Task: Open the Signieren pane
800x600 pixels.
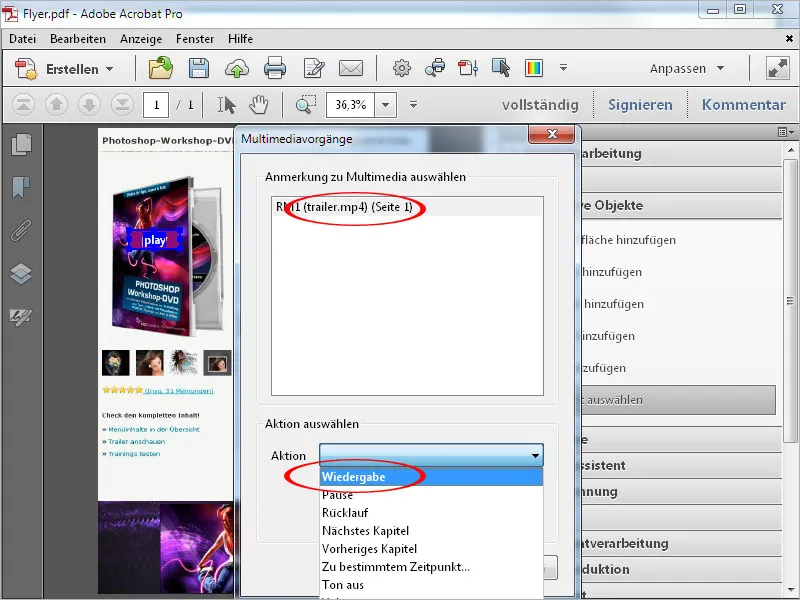Action: click(640, 105)
